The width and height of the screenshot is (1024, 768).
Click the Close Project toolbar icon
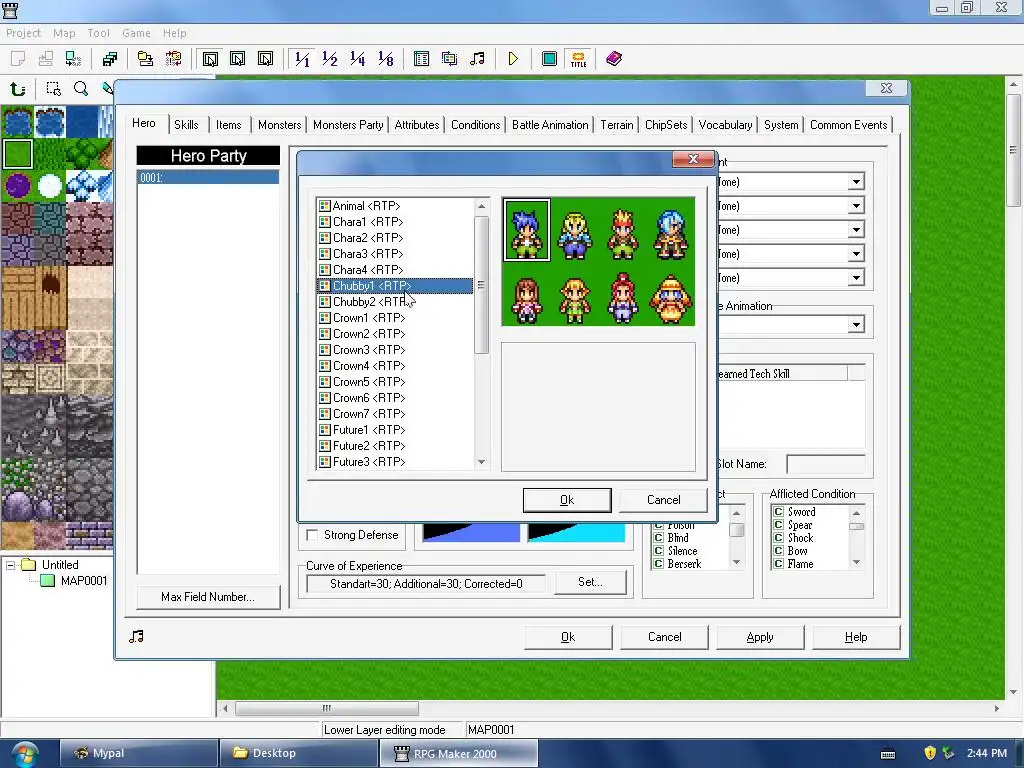[x=73, y=59]
